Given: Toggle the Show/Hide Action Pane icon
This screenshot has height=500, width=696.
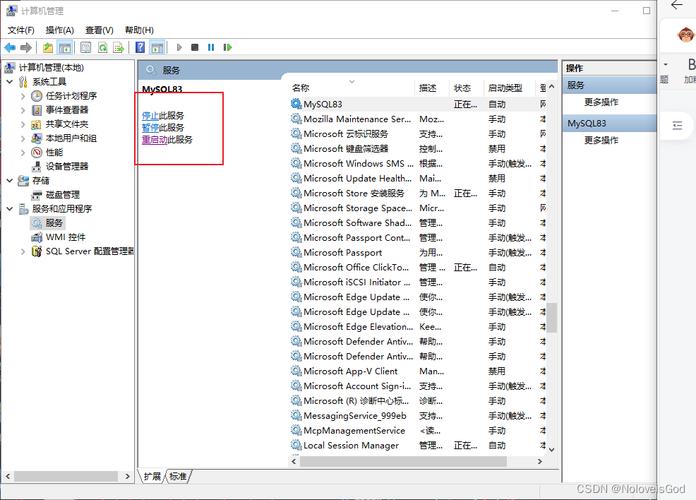Looking at the screenshot, I should pos(157,47).
